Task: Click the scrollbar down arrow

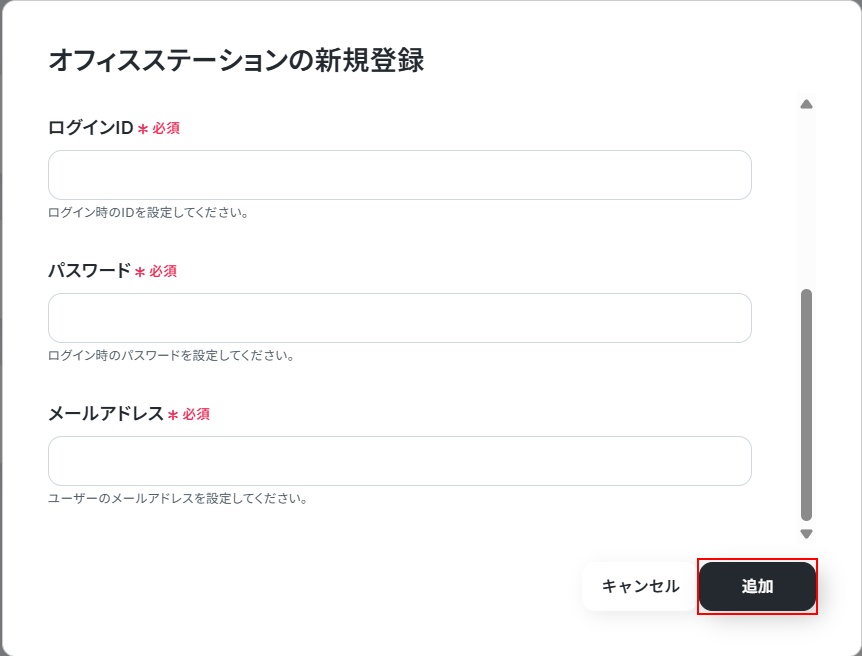Action: pos(806,533)
